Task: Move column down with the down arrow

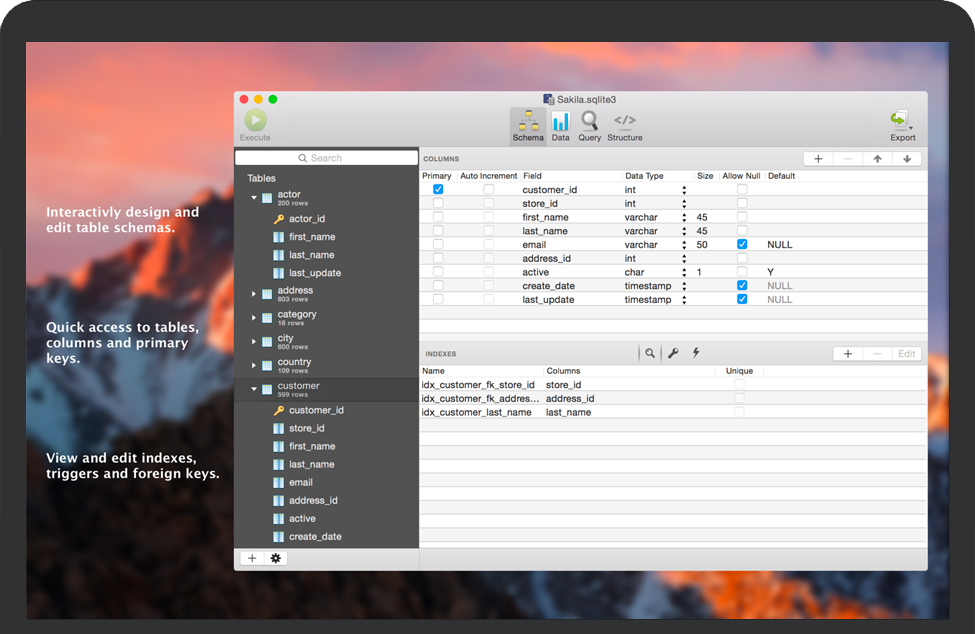Action: [x=907, y=159]
